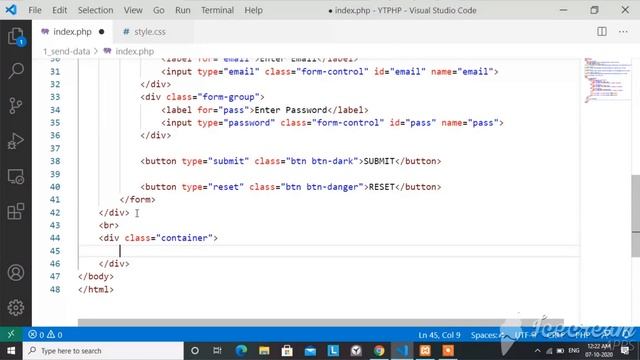
Task: Click the ENG language indicator in the tray
Action: pyautogui.click(x=573, y=351)
